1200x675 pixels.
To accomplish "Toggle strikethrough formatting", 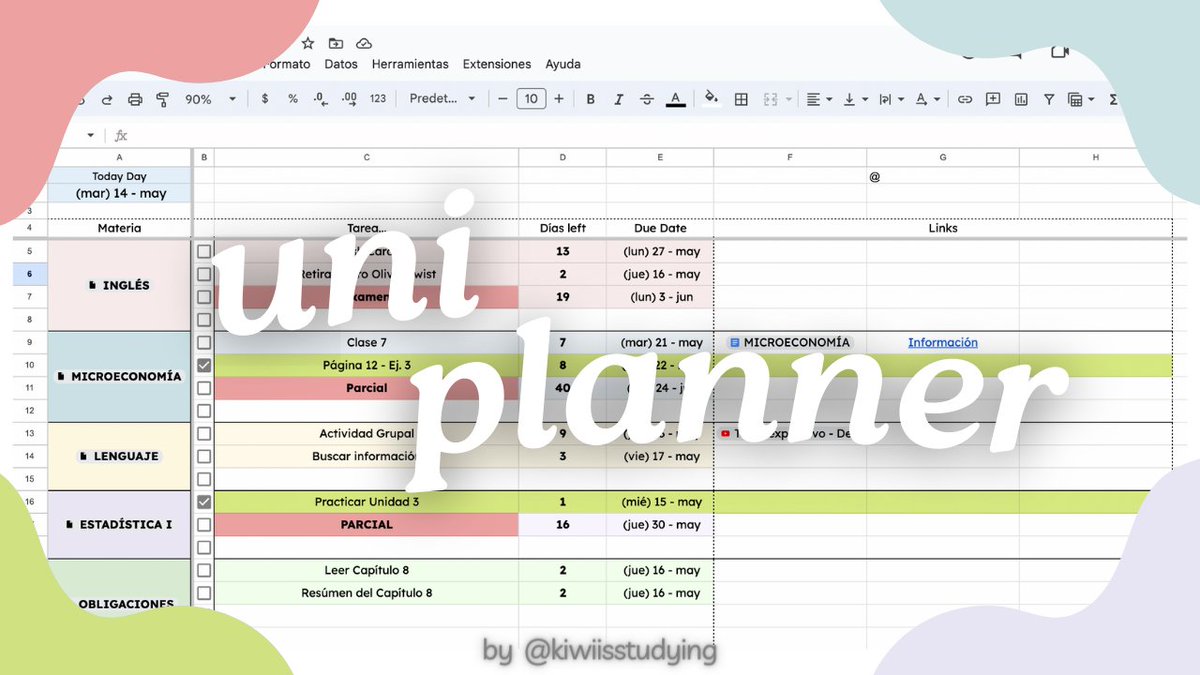I will pyautogui.click(x=647, y=99).
